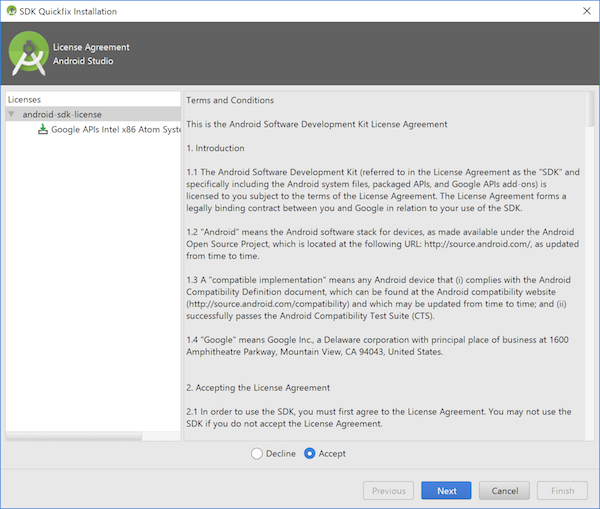This screenshot has width=600, height=509.
Task: Close the SDK Quickfix Installation dialog
Action: coord(587,11)
